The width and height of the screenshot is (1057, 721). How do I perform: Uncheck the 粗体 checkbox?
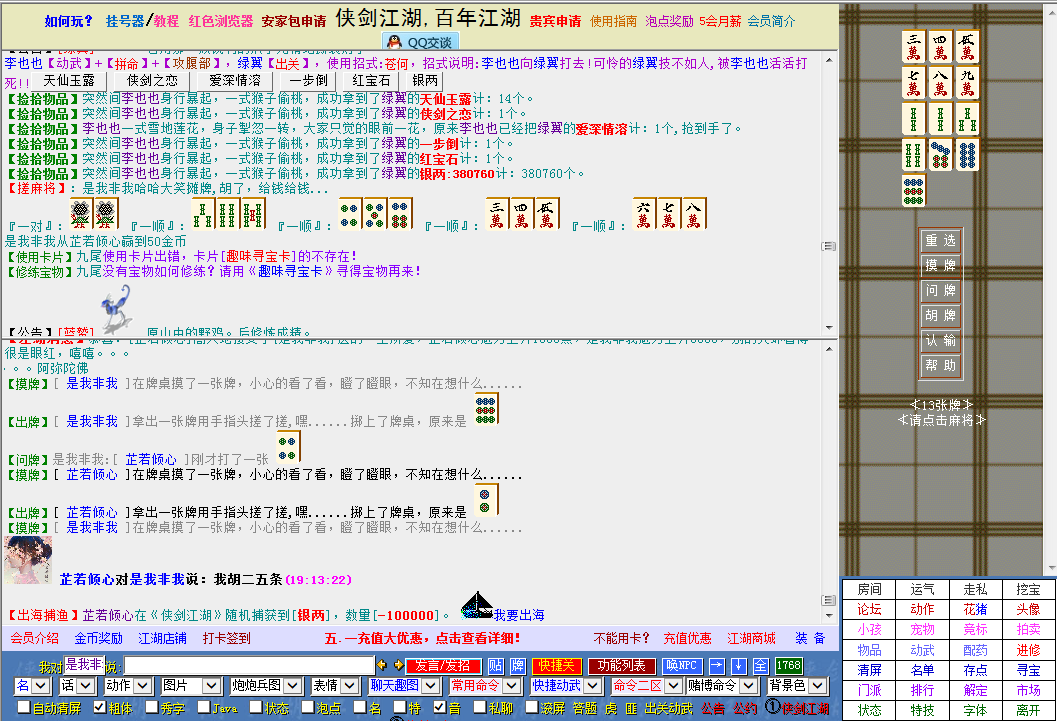point(100,707)
